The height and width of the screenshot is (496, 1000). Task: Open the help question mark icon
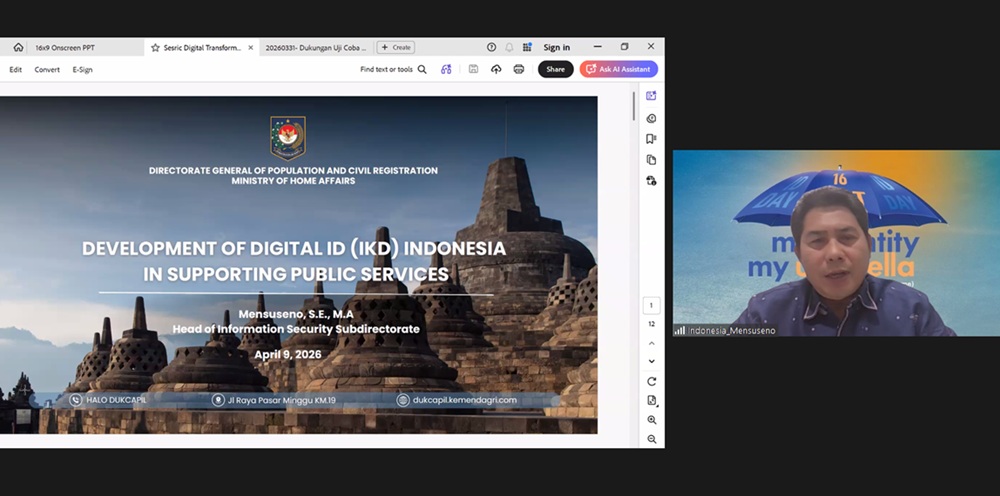[x=491, y=47]
